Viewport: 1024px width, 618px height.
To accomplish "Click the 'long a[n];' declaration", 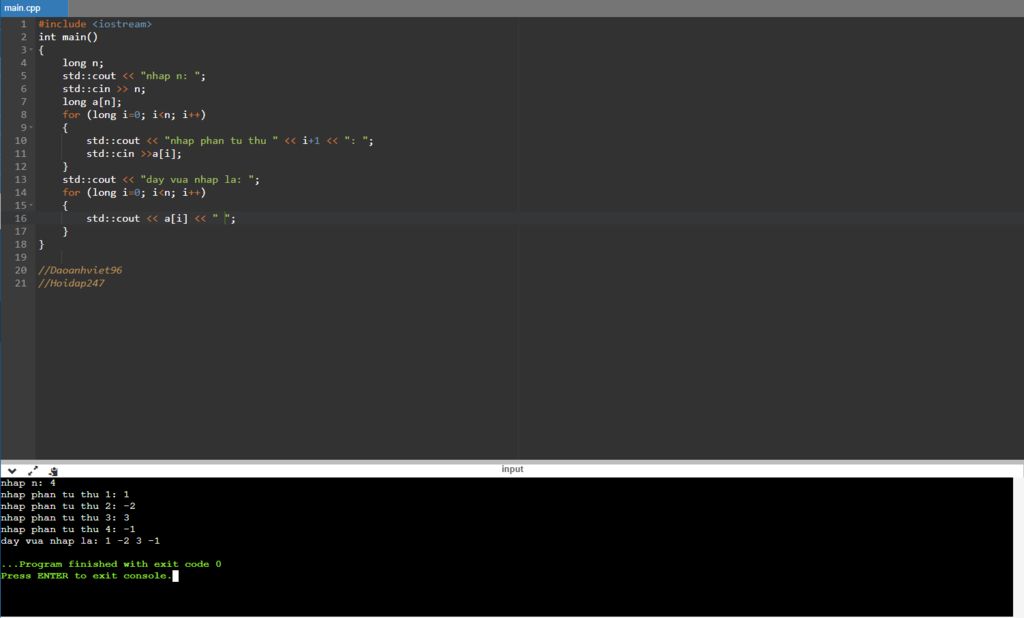I will tap(92, 102).
